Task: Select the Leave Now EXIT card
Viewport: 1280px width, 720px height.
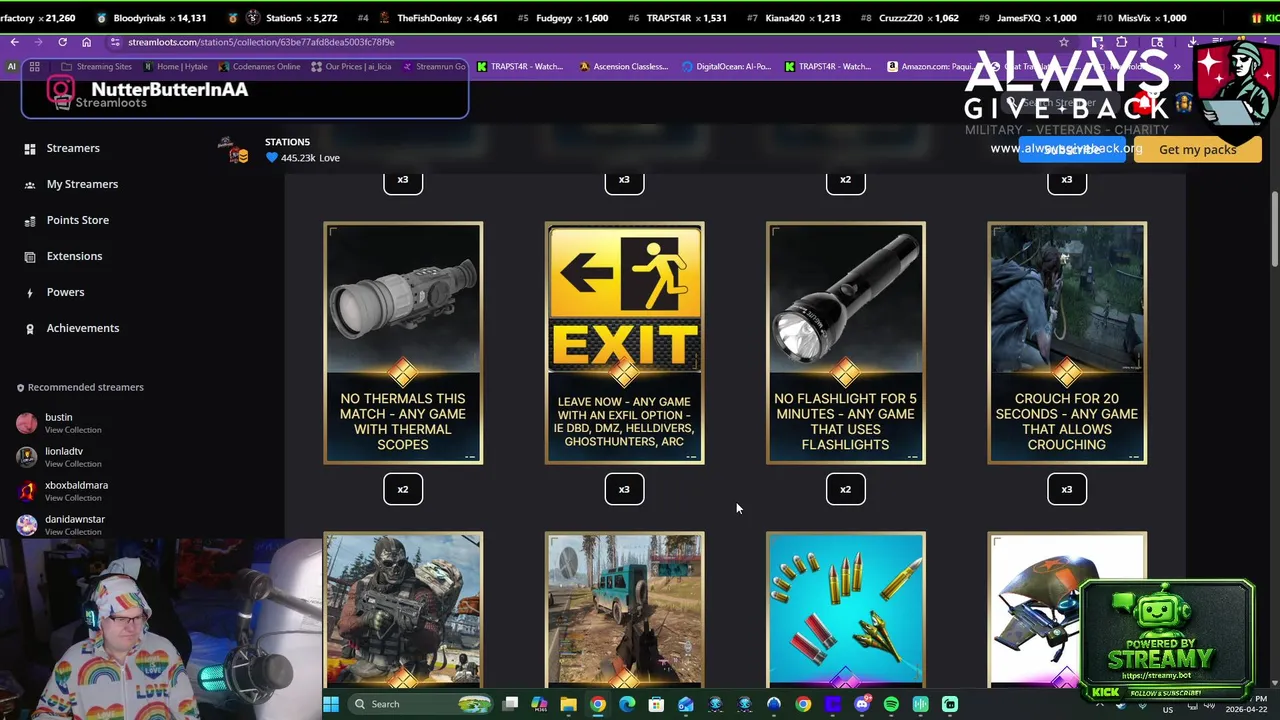Action: [624, 343]
